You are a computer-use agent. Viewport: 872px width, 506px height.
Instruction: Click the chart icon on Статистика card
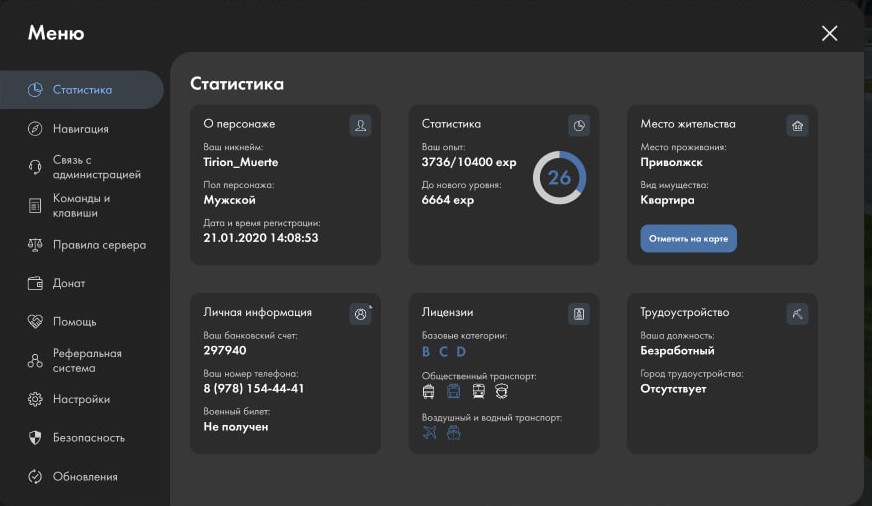(579, 125)
